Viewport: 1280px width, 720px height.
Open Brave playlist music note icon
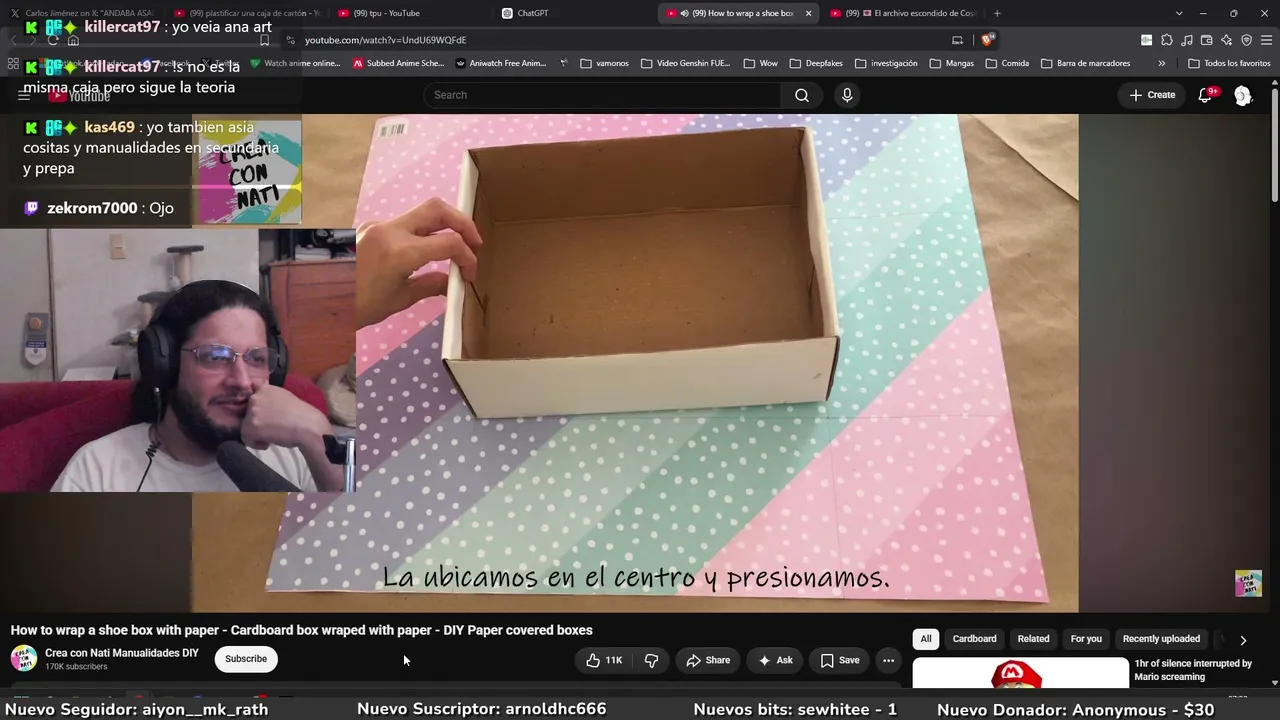click(x=1186, y=40)
